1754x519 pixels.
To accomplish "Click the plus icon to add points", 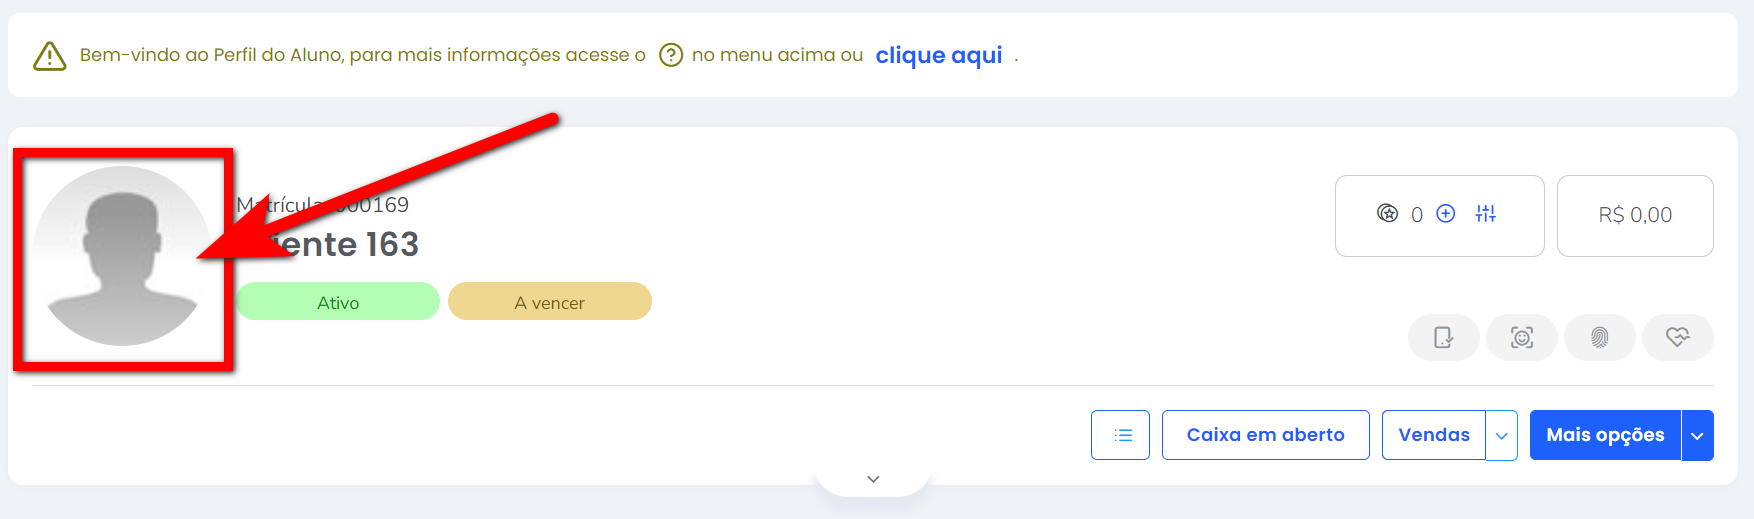I will tap(1445, 214).
